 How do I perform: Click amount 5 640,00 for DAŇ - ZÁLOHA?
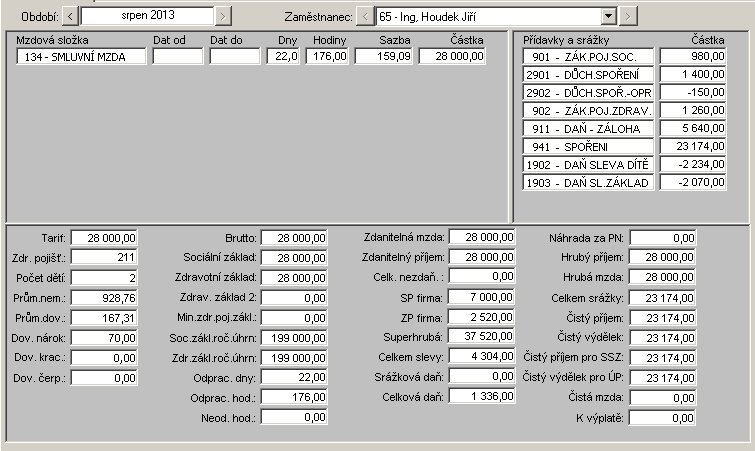(693, 128)
